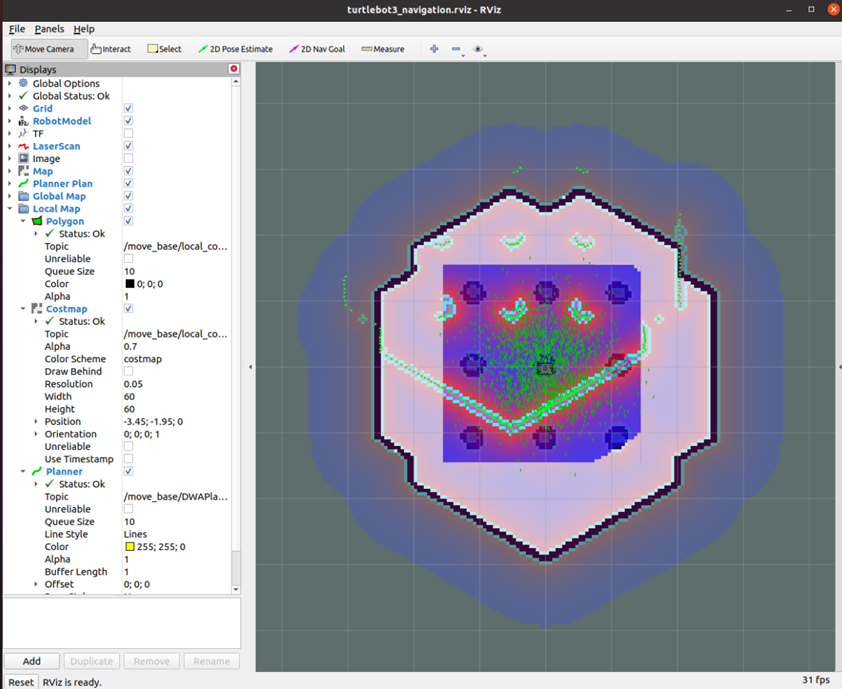Activate the Interact tool
Image resolution: width=842 pixels, height=689 pixels.
[111, 49]
